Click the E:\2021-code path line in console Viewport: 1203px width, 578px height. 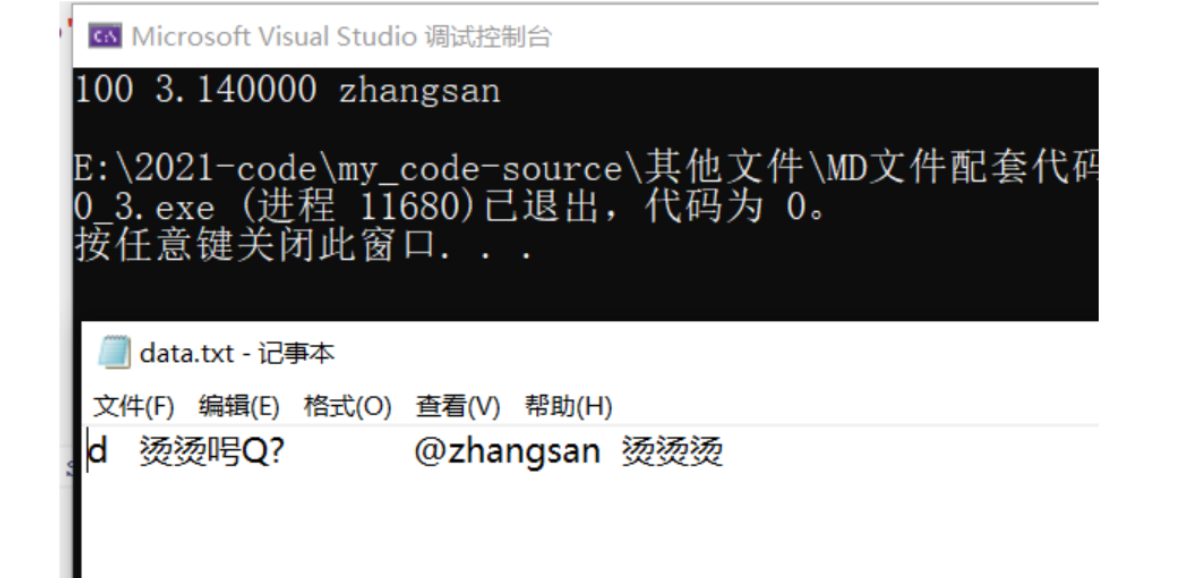(x=586, y=171)
